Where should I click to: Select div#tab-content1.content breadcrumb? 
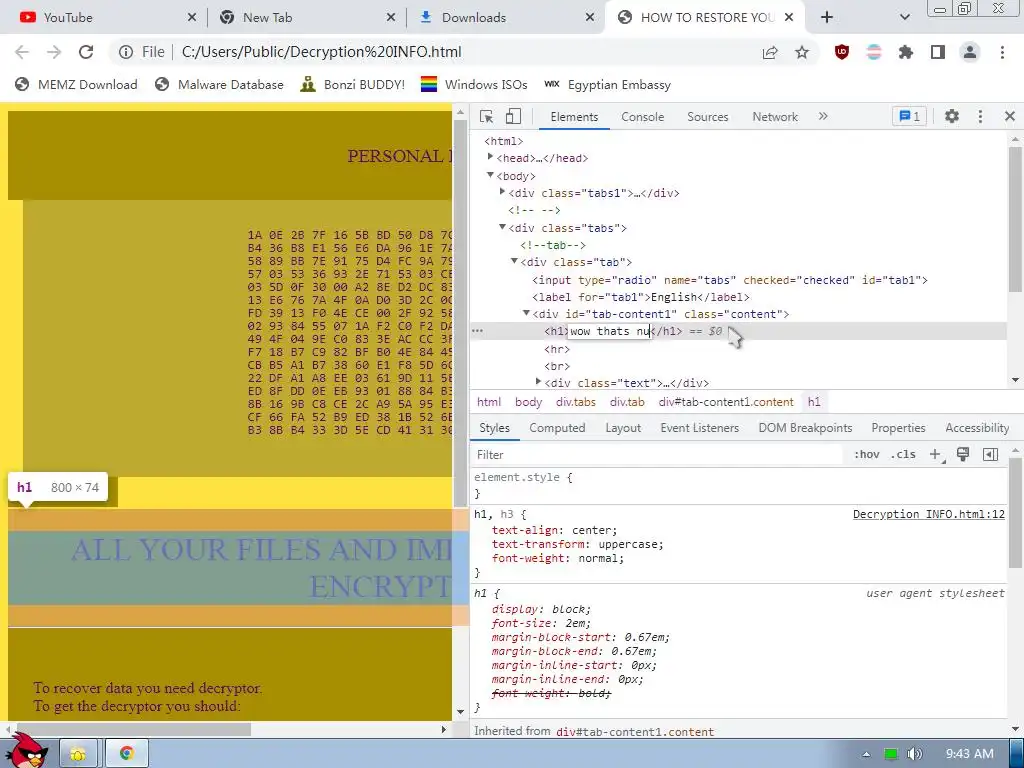(726, 402)
